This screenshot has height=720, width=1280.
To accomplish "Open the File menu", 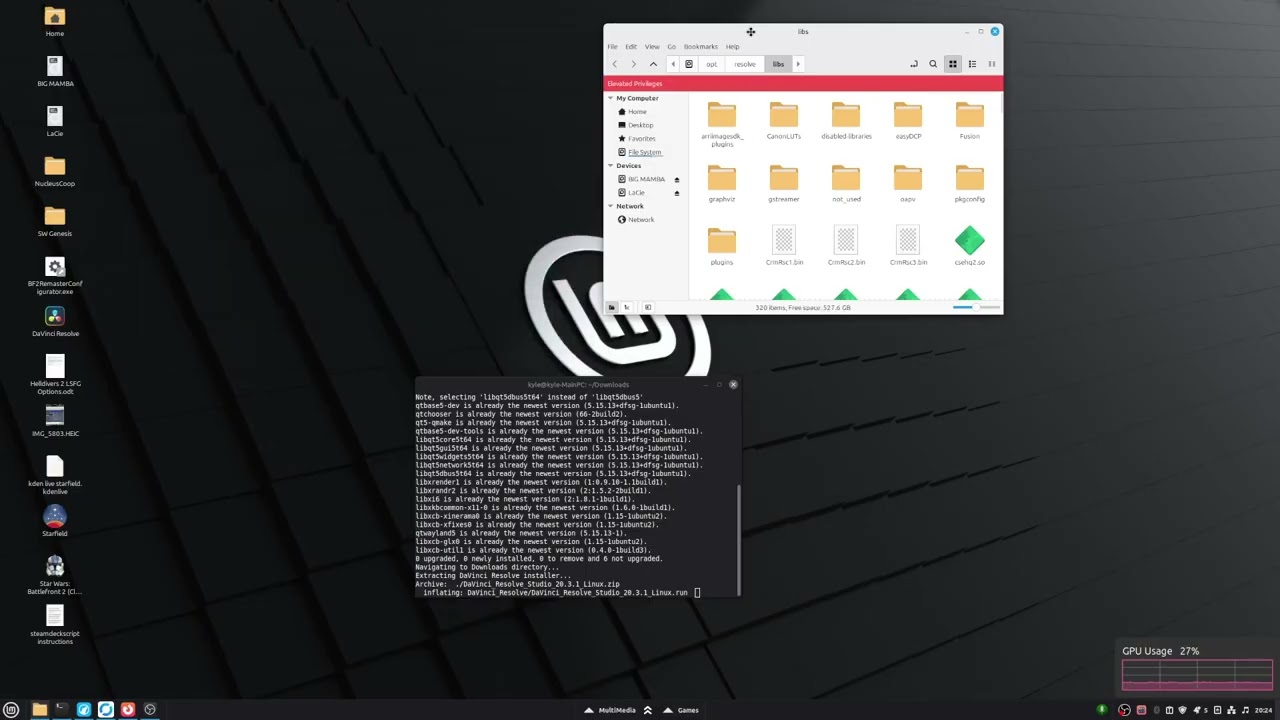I will click(x=612, y=47).
